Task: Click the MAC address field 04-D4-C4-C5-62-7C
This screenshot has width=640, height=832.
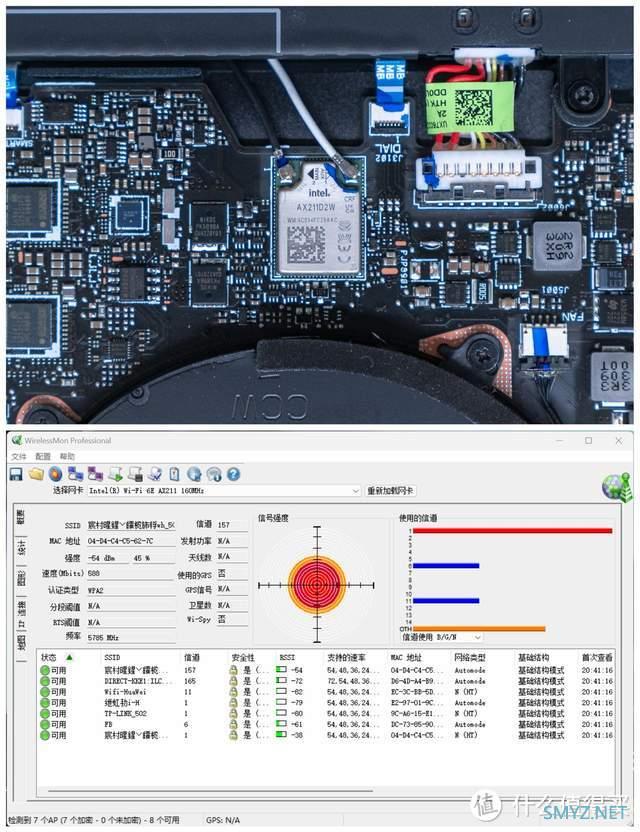Action: coord(131,541)
